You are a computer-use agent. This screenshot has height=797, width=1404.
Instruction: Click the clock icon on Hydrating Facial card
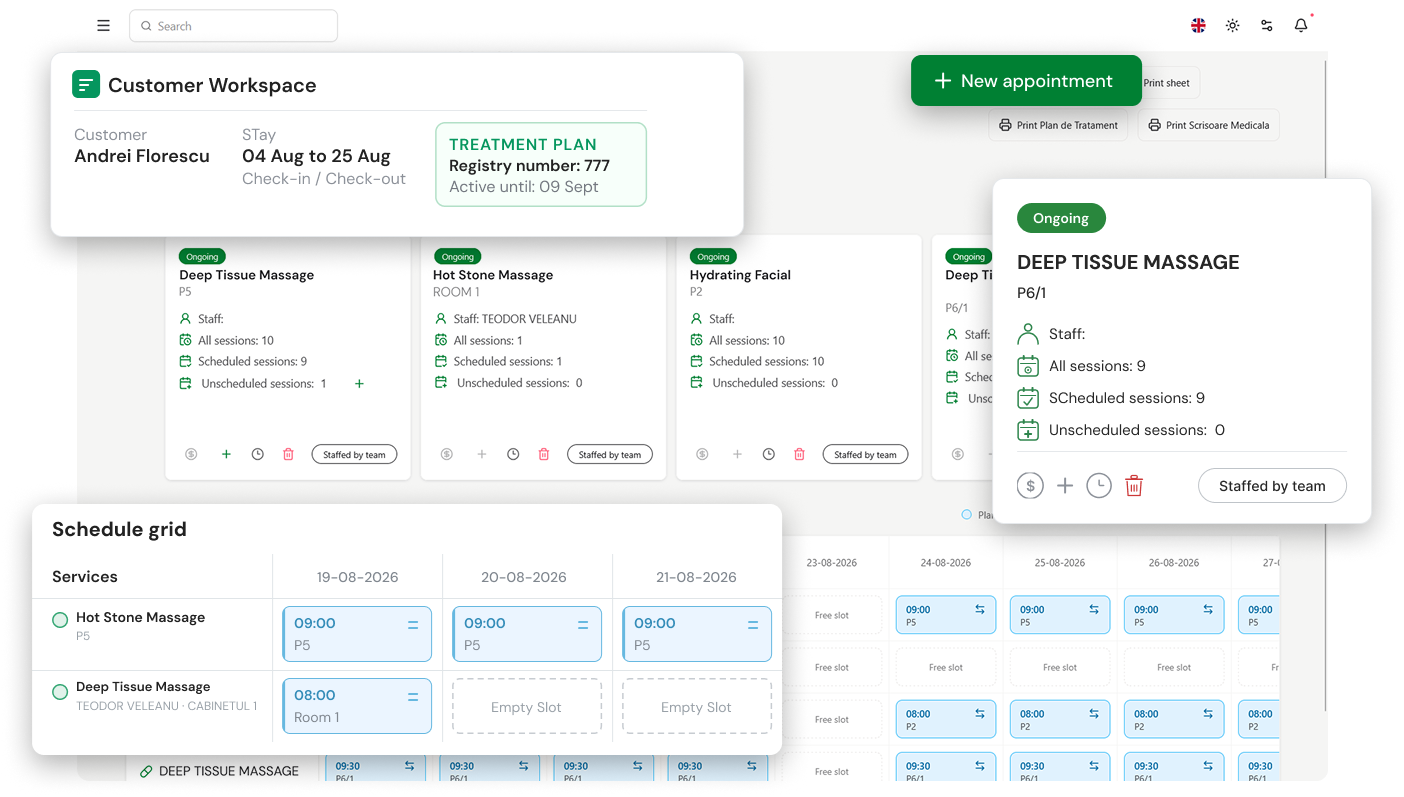tap(768, 454)
